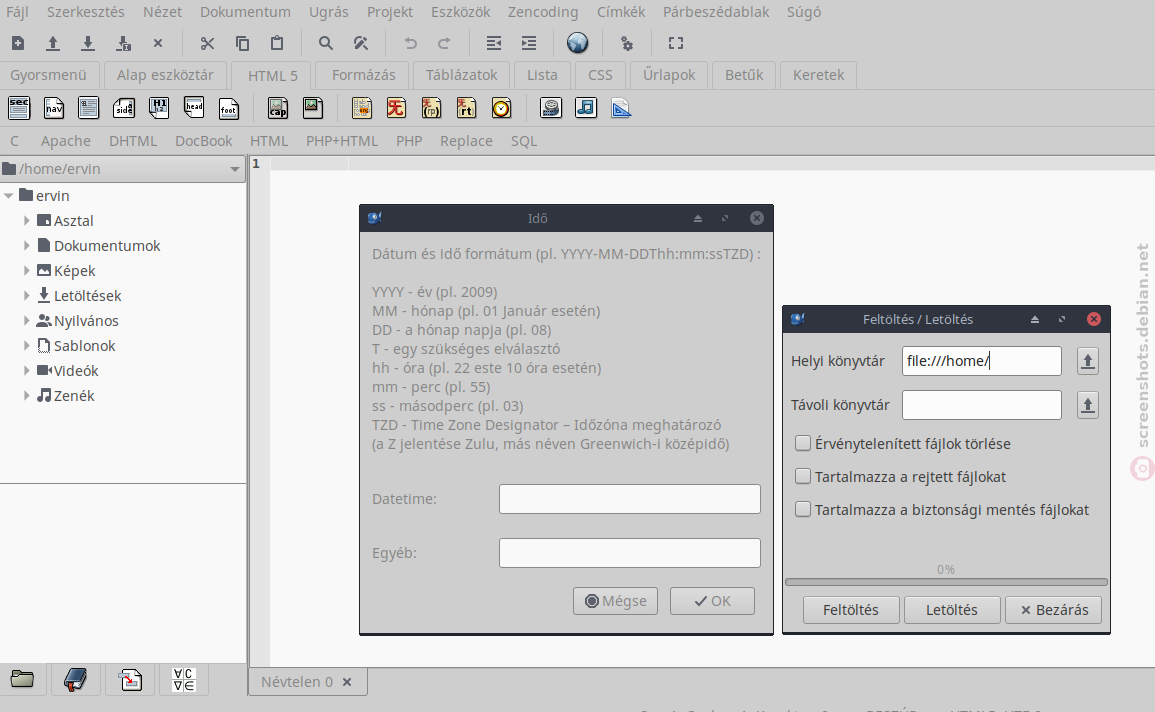Switch to the CSS toolbar tab
Image resolution: width=1155 pixels, height=712 pixels.
click(x=600, y=75)
